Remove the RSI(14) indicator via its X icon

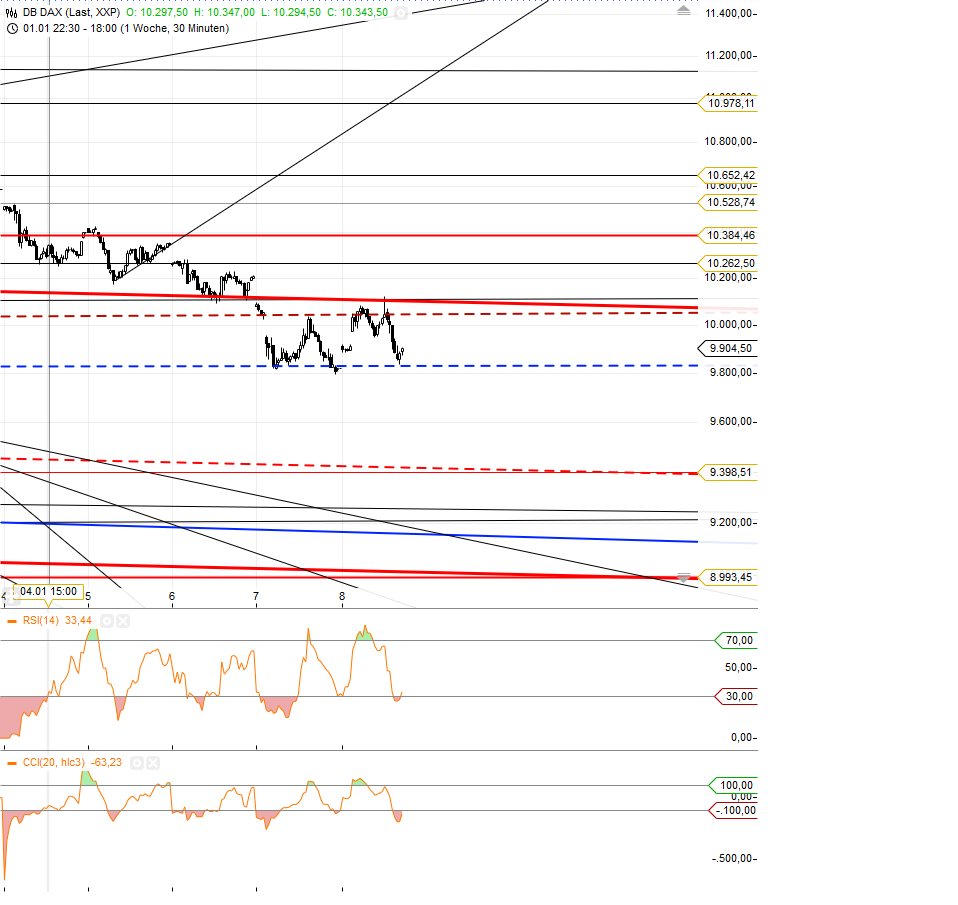pyautogui.click(x=122, y=620)
